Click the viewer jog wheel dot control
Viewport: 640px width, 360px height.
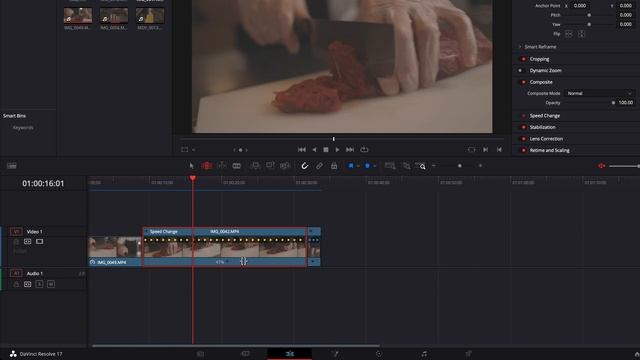[240, 150]
